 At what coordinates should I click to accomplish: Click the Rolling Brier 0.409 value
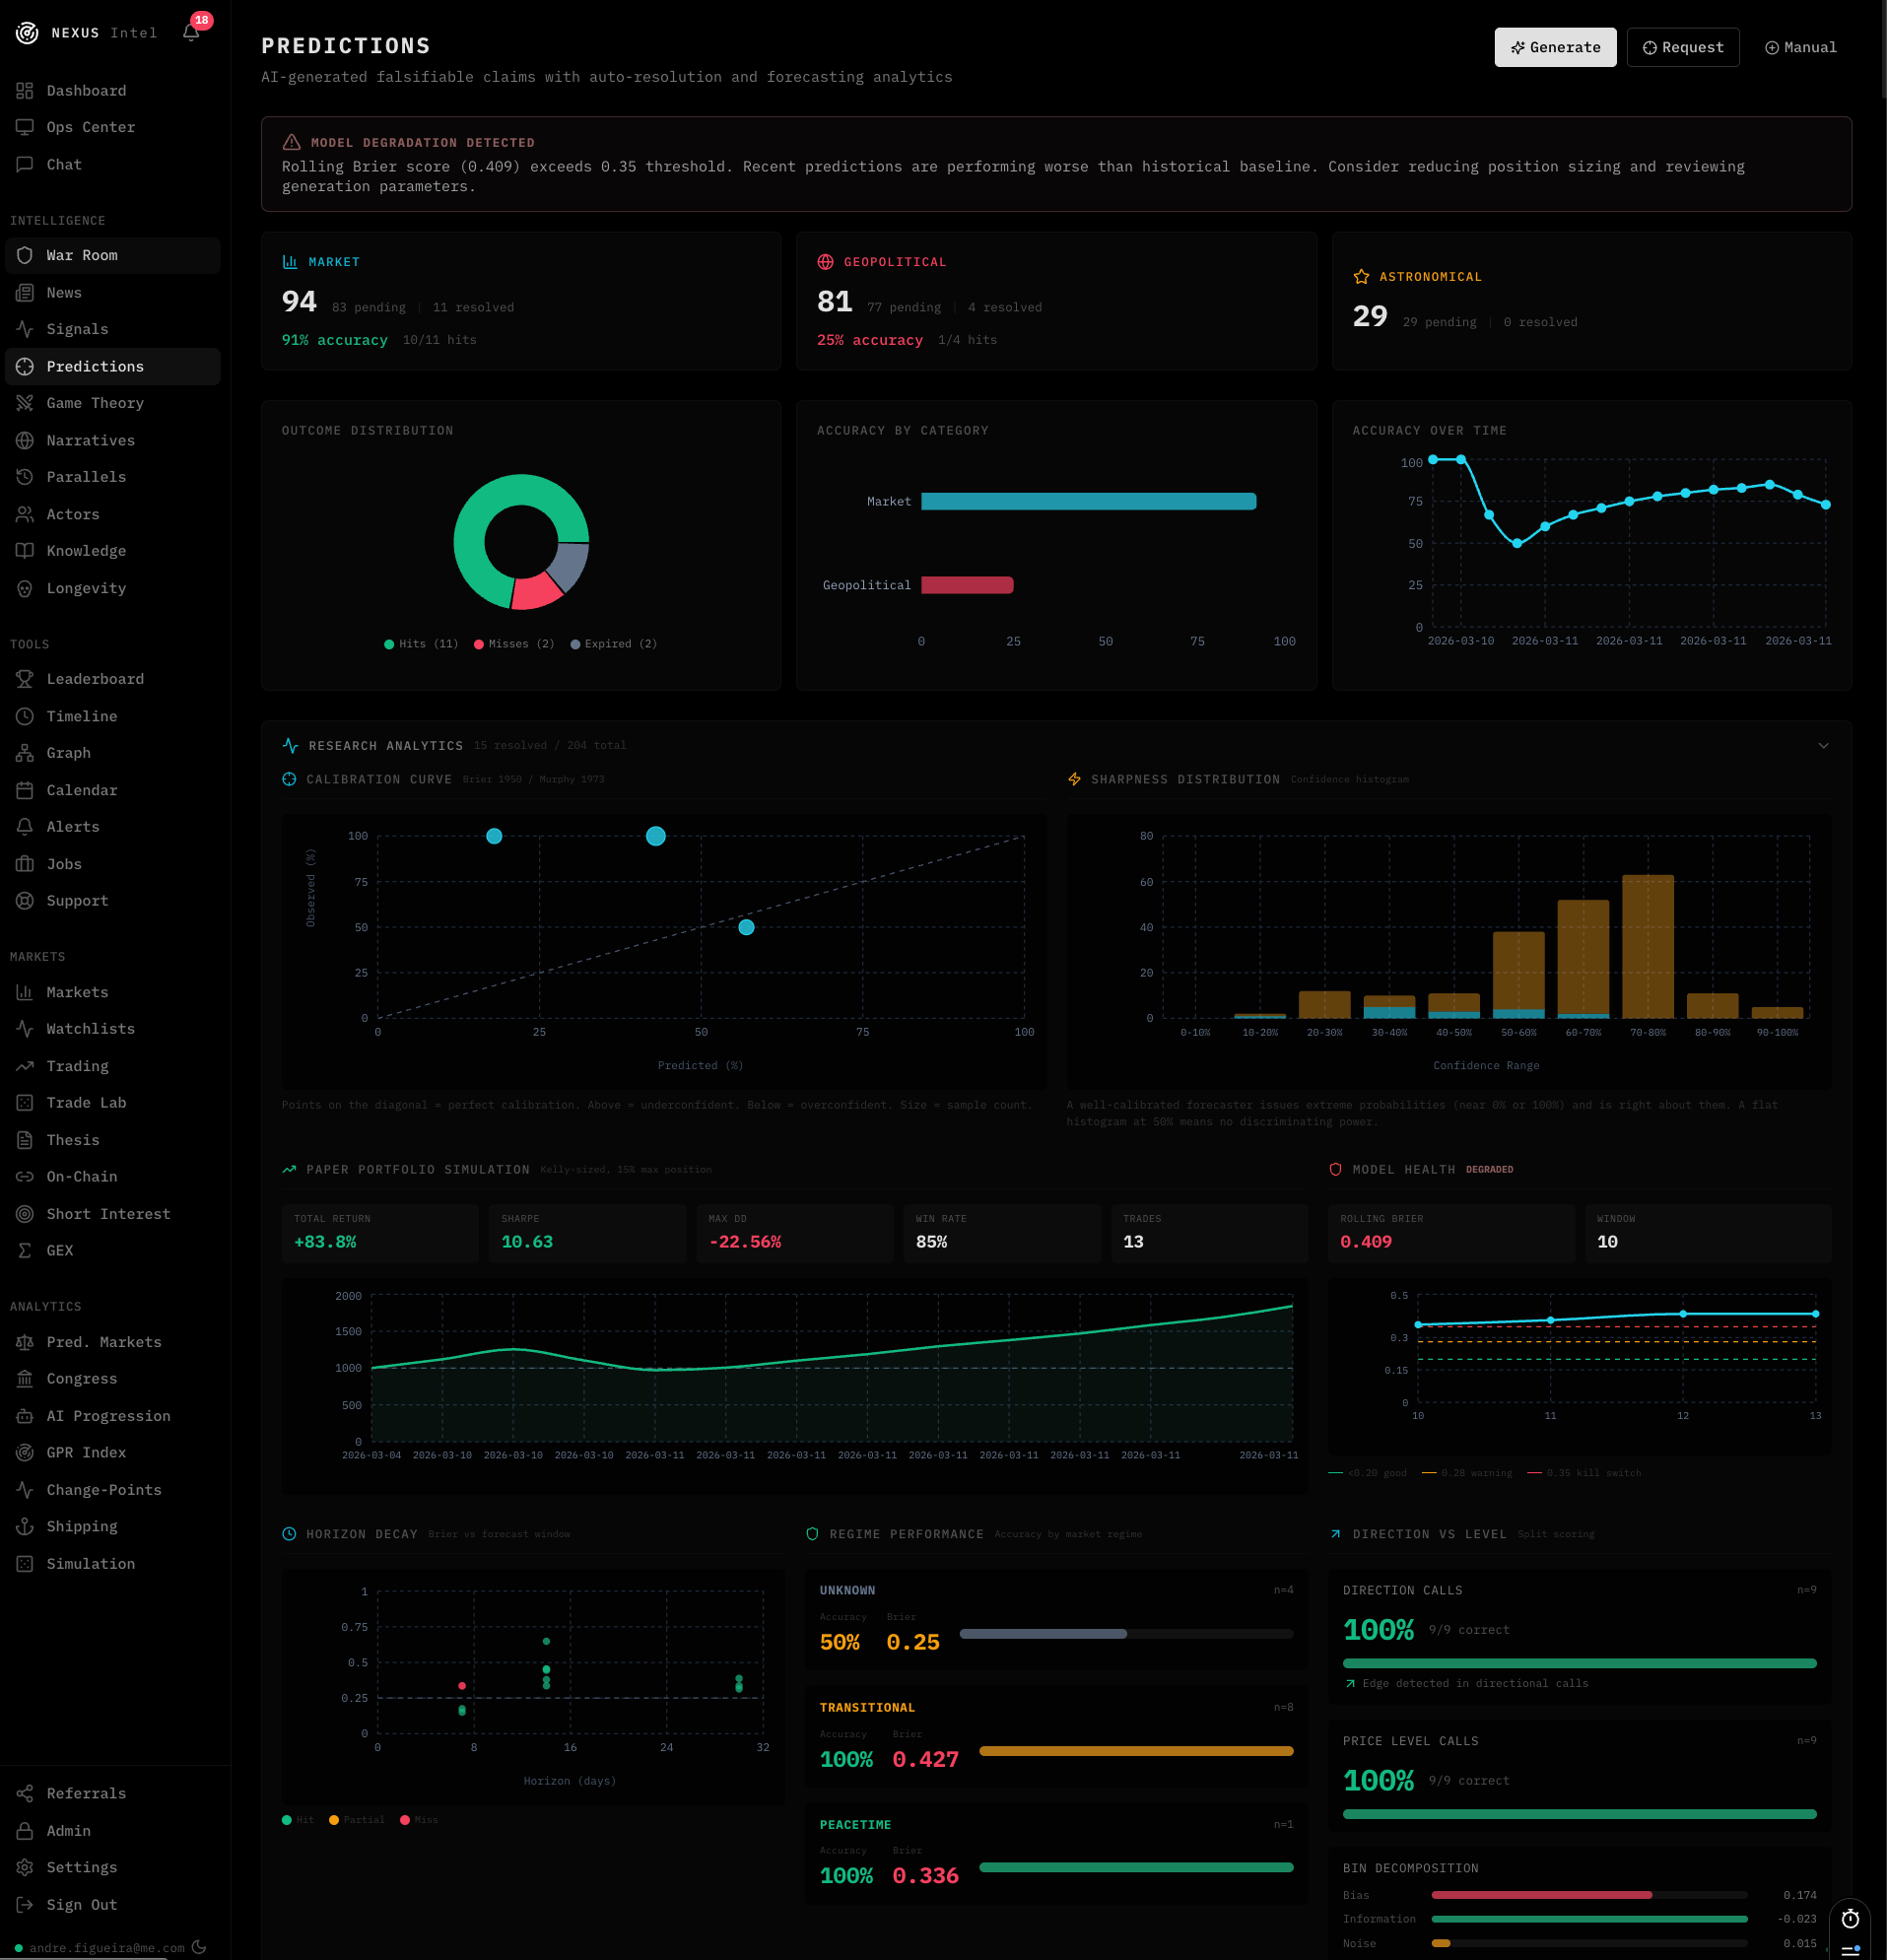click(x=1365, y=1241)
